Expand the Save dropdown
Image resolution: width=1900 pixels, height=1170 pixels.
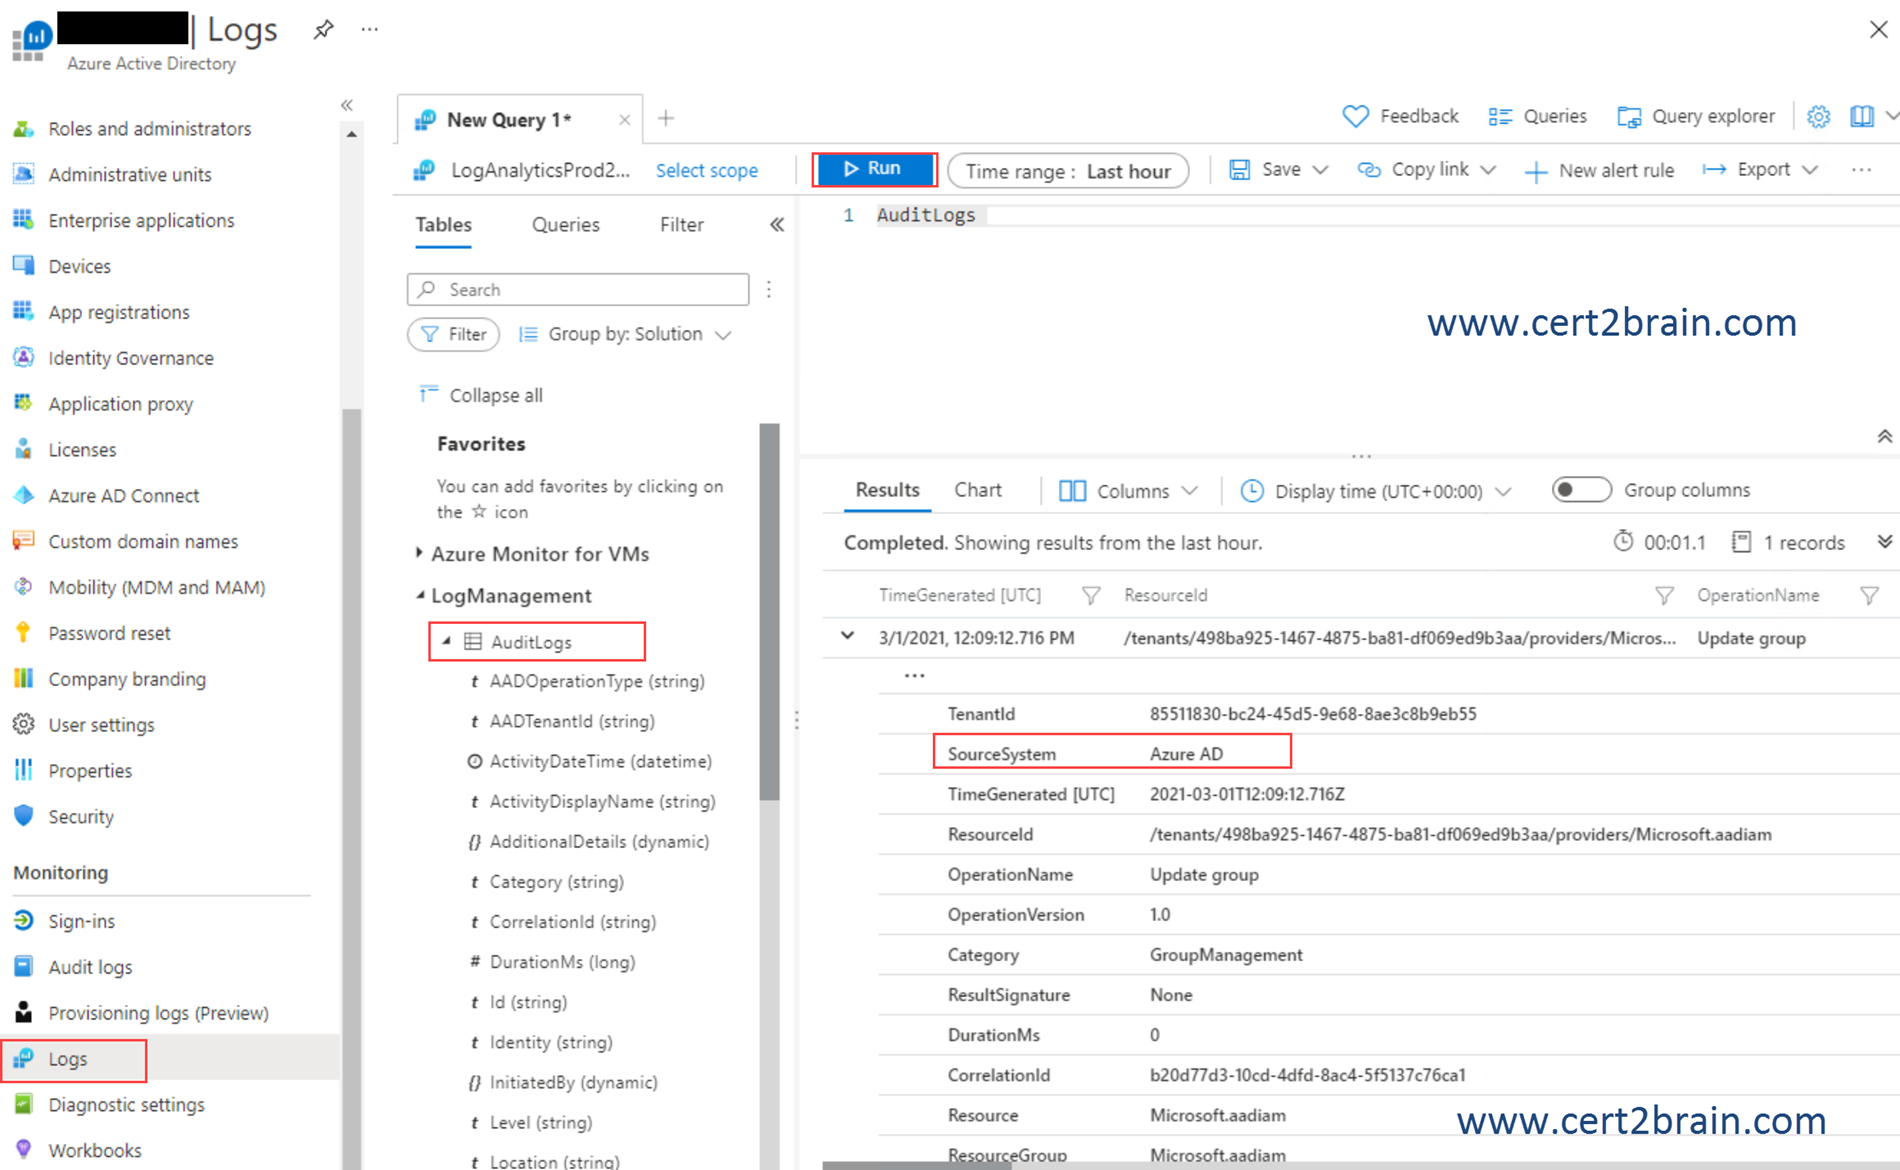[x=1321, y=170]
